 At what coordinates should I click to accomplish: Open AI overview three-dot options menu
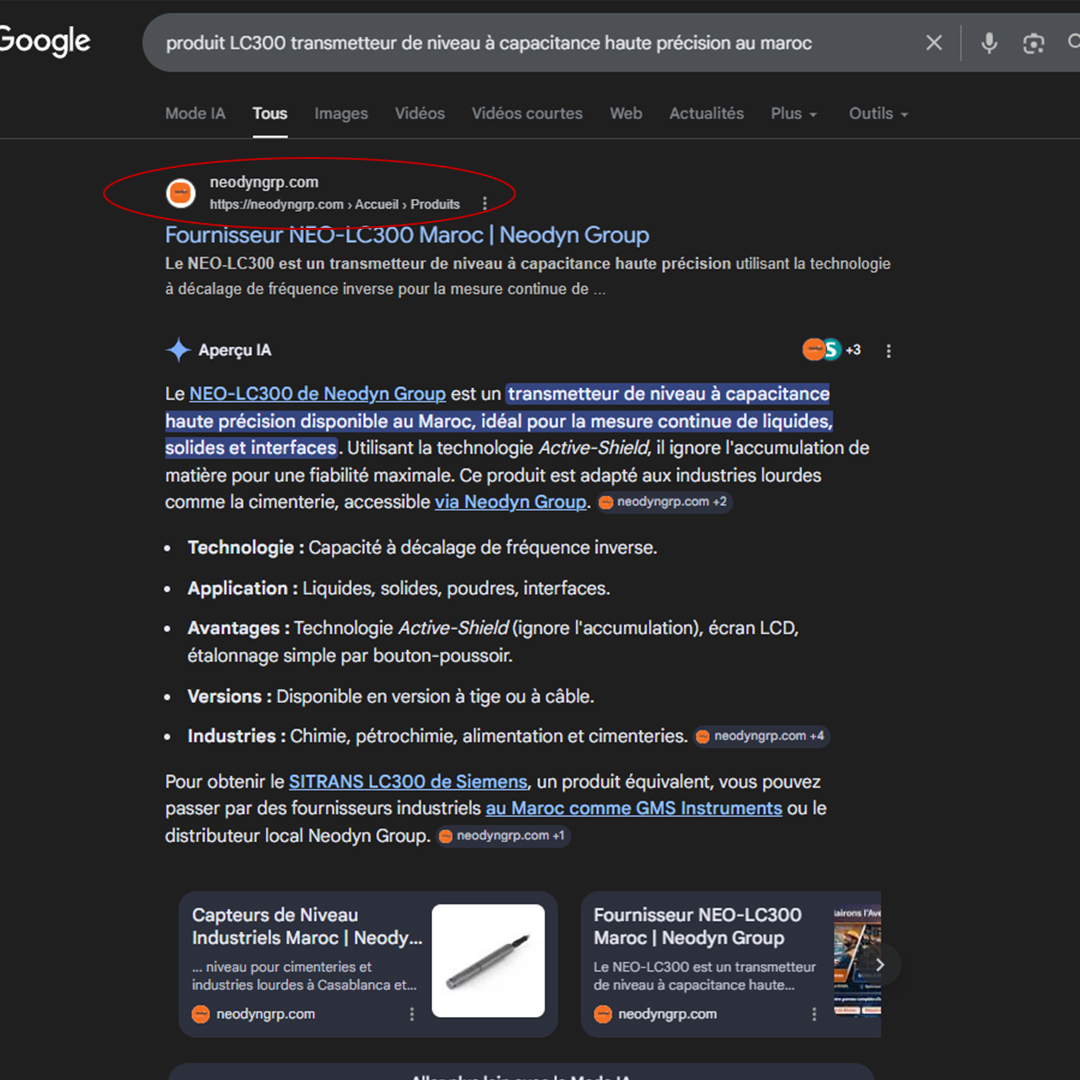889,351
